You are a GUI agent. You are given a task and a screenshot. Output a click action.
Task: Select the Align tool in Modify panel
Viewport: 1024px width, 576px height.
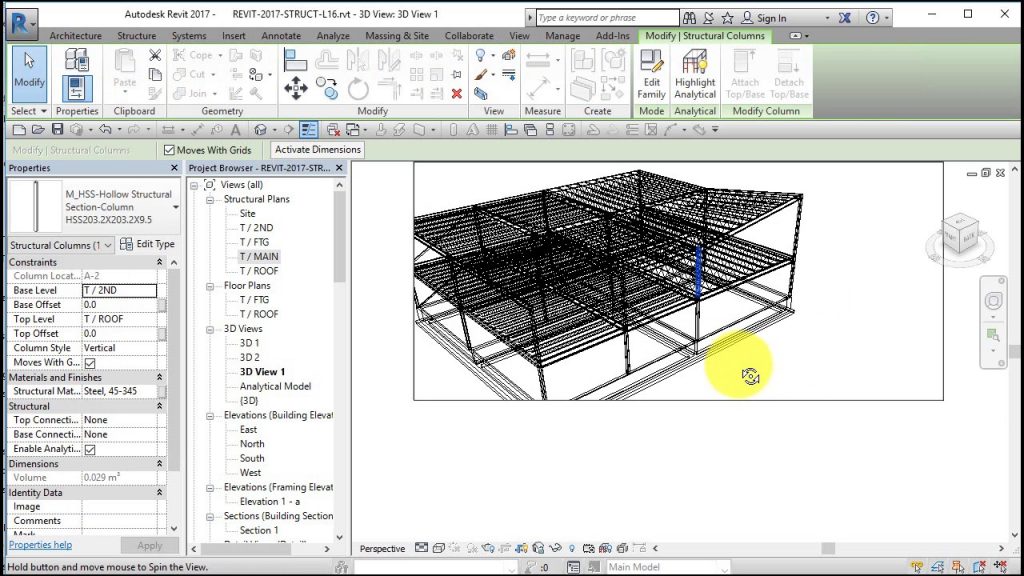(295, 60)
